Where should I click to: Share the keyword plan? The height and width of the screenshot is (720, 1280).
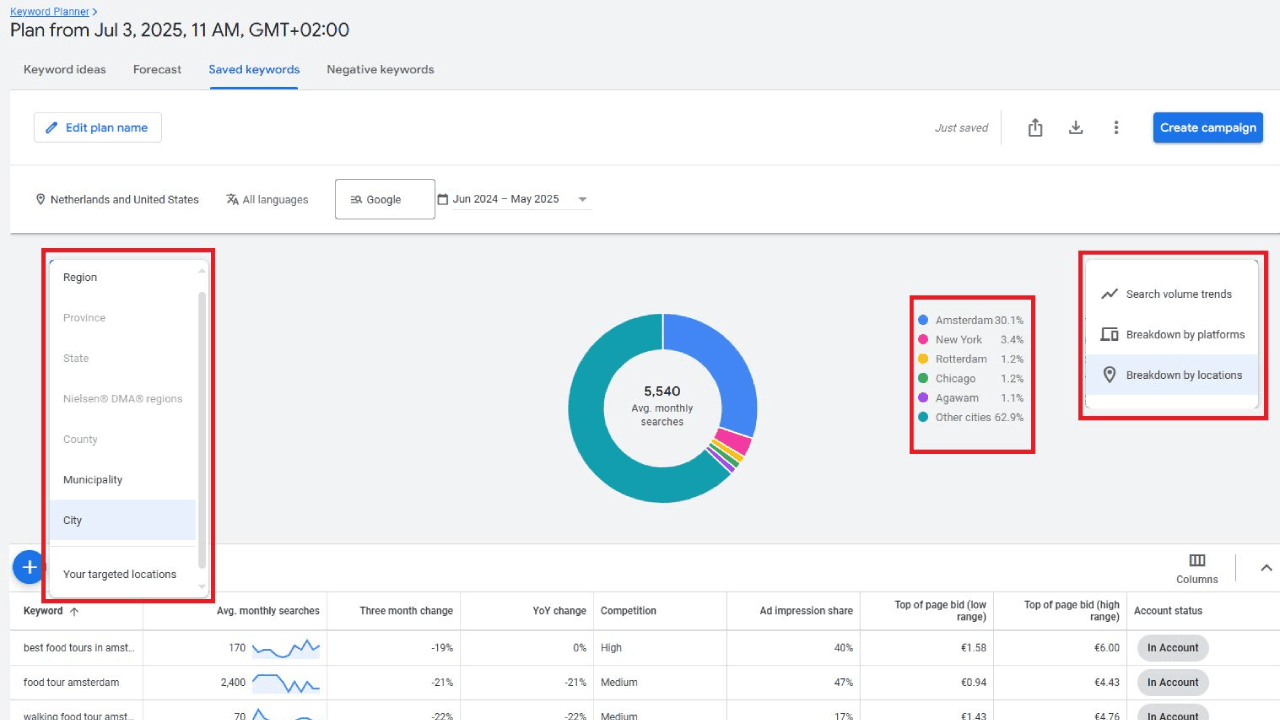tap(1035, 127)
